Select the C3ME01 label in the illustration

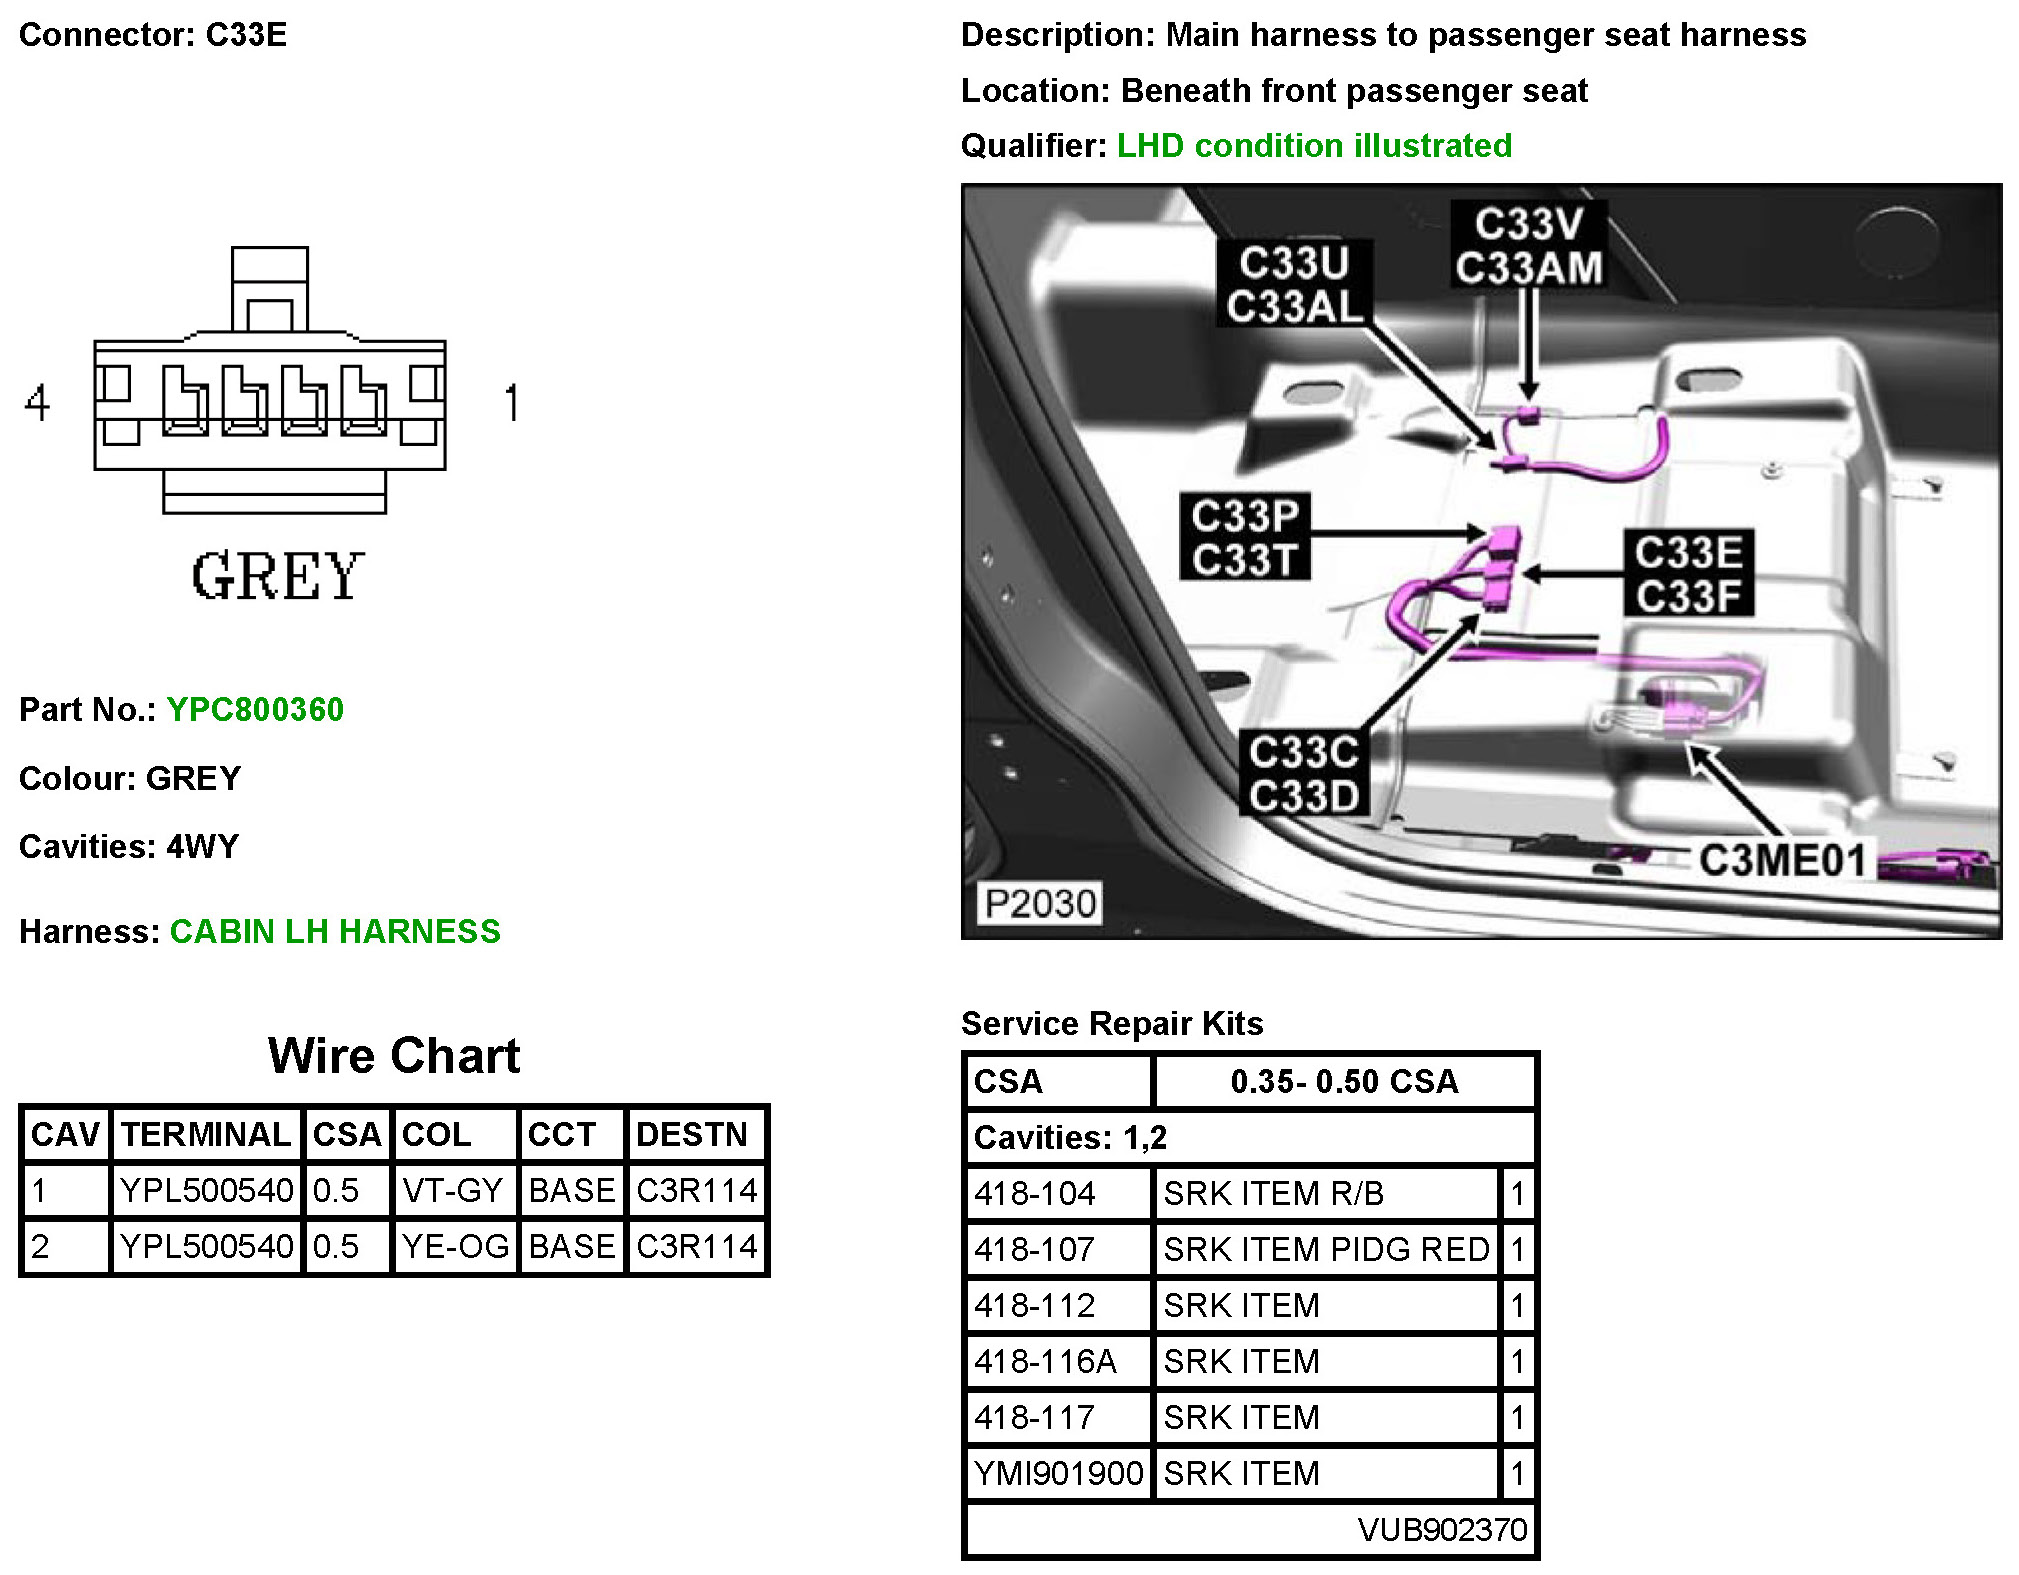(x=1782, y=860)
